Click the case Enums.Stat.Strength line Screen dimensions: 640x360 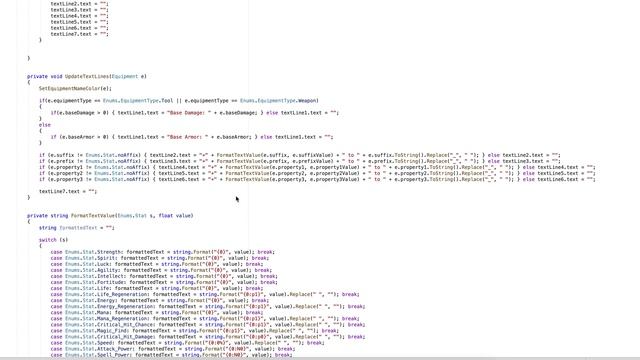[162, 252]
